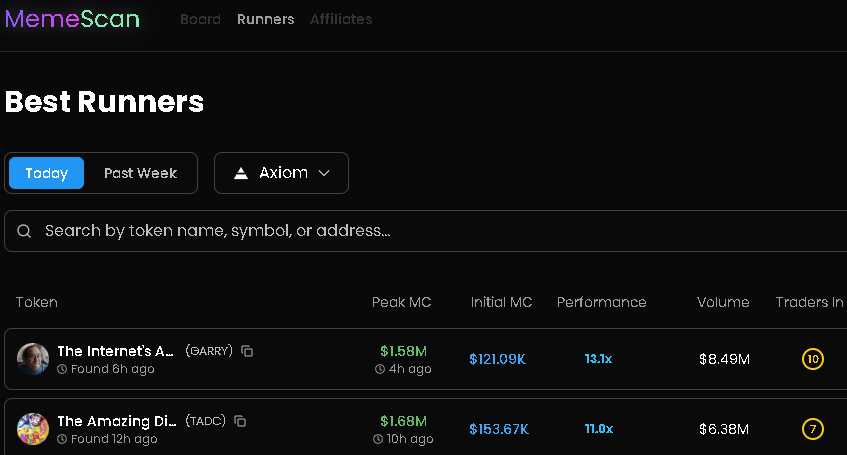Copy the GARRY token address icon
This screenshot has height=455, width=847.
click(x=247, y=351)
